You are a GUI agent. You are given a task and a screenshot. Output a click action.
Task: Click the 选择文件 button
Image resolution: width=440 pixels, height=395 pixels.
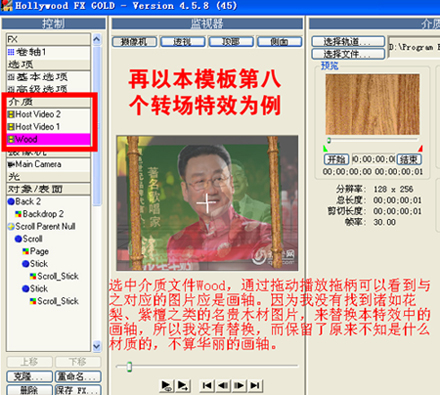[x=348, y=54]
